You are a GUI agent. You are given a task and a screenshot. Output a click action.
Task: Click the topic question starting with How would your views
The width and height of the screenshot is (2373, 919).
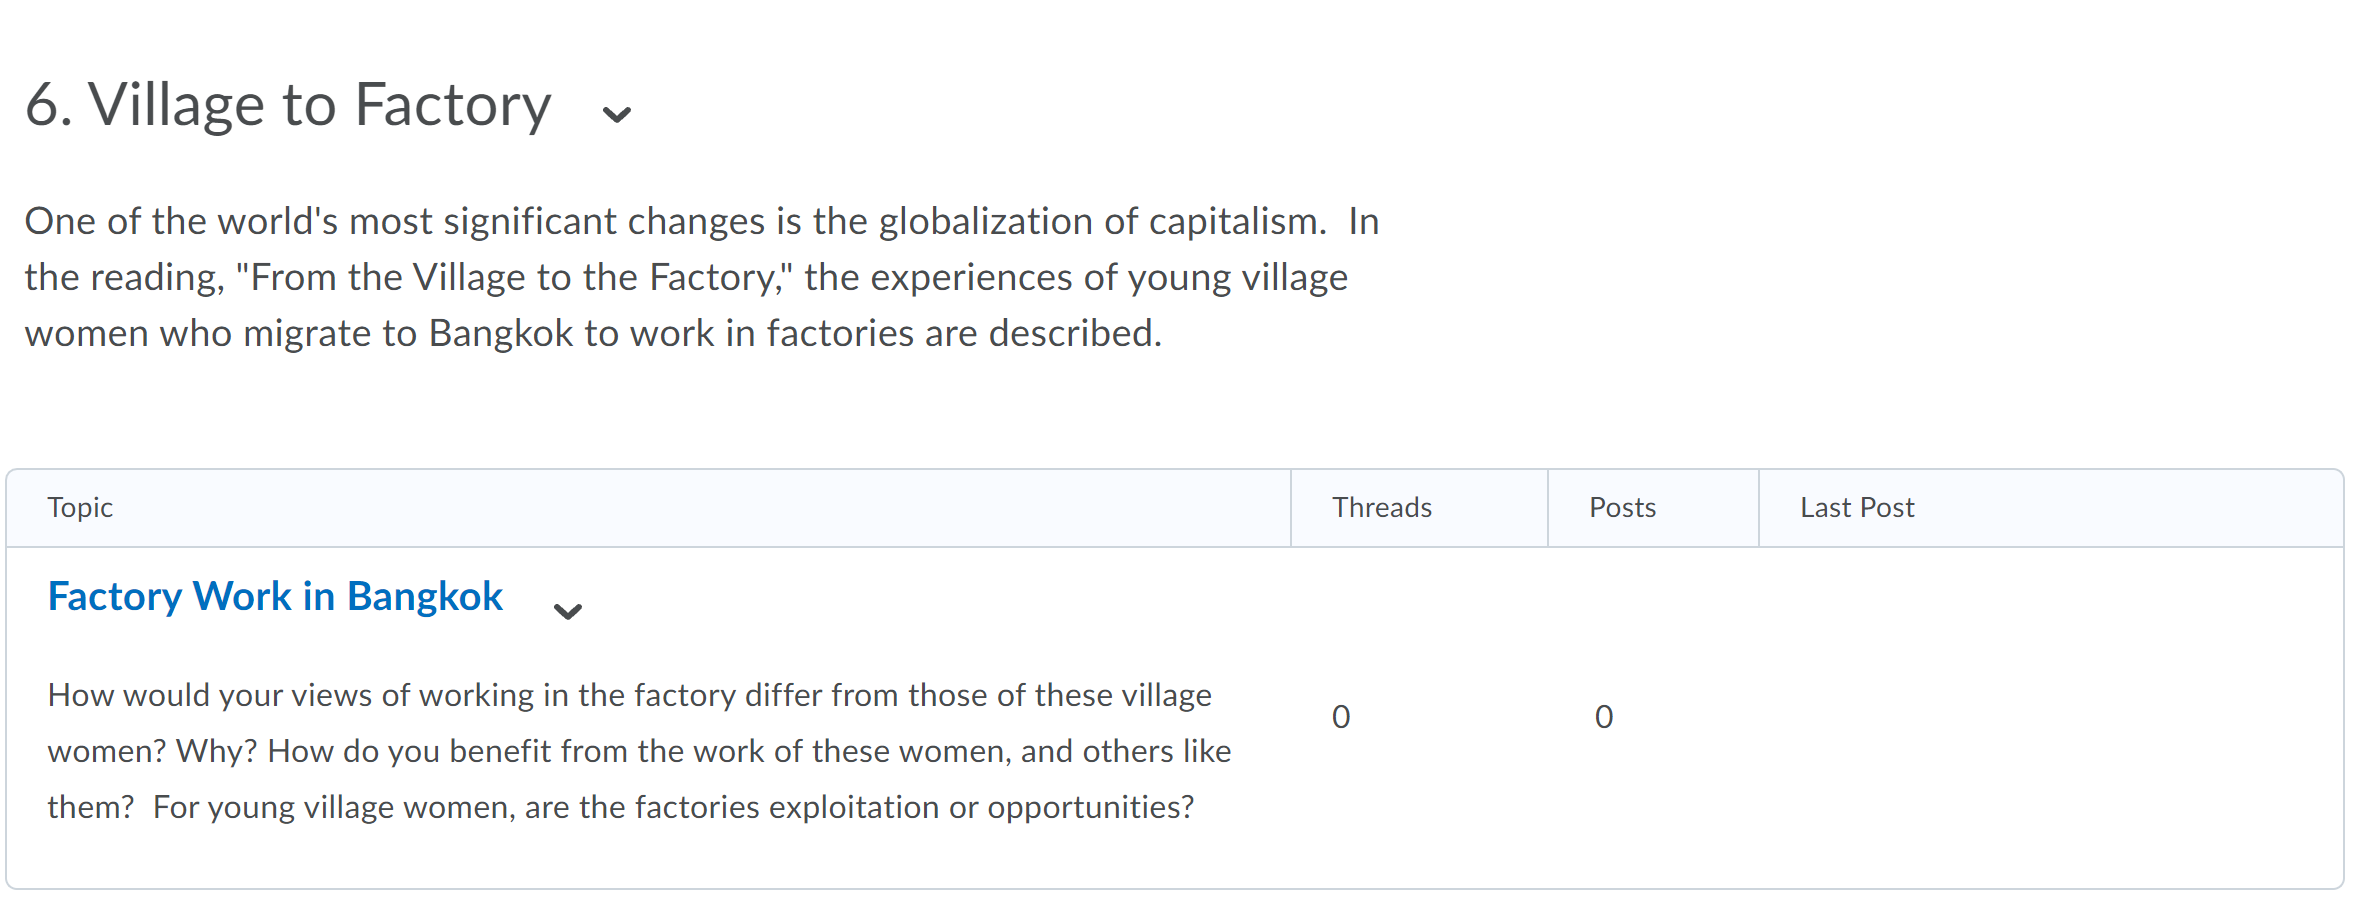640,751
